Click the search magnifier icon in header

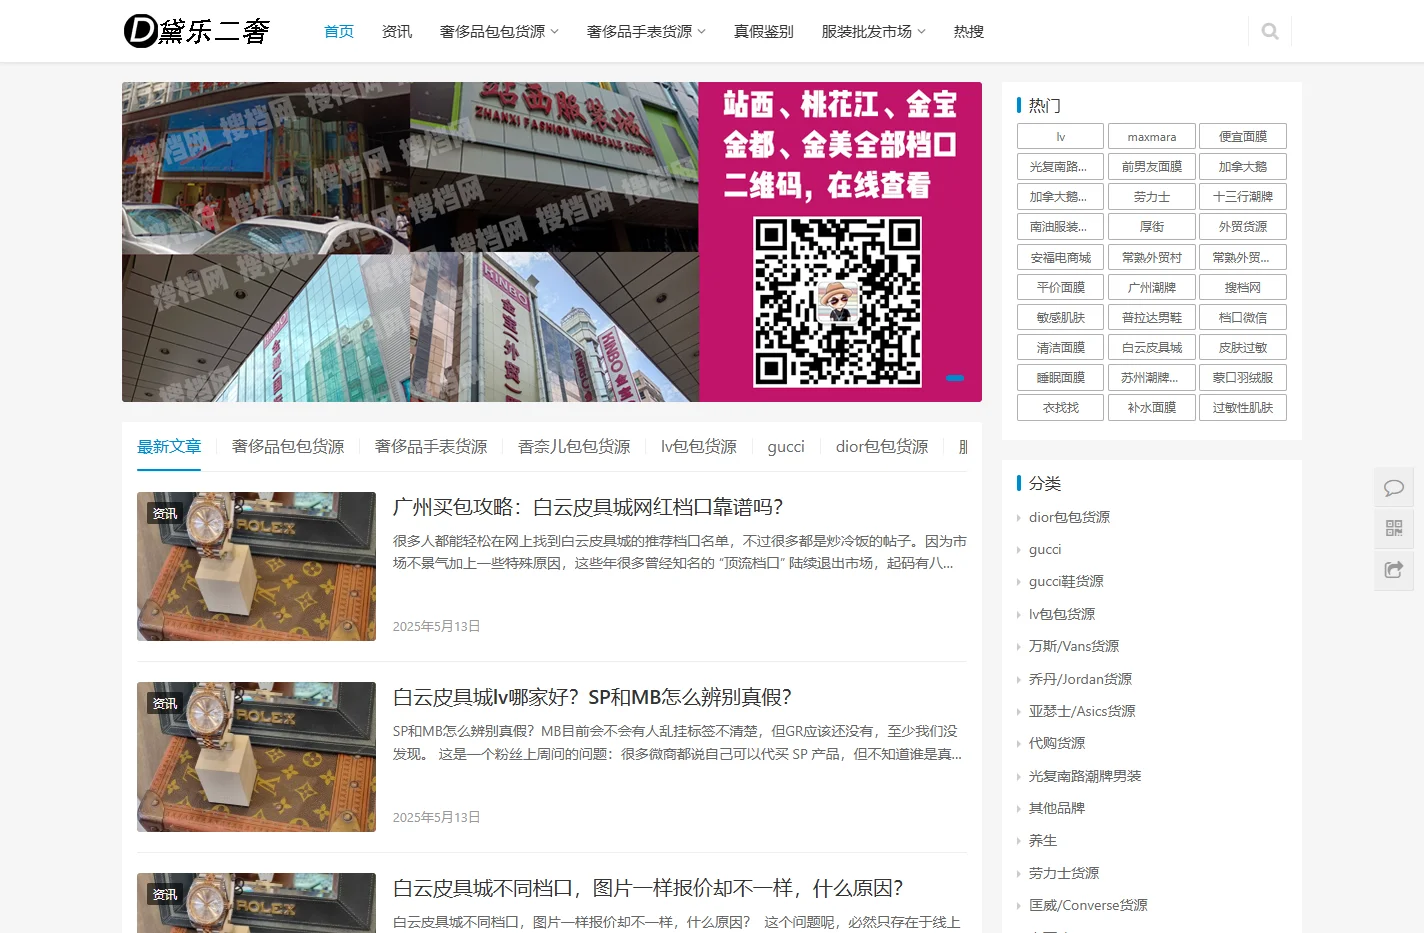pos(1270,31)
